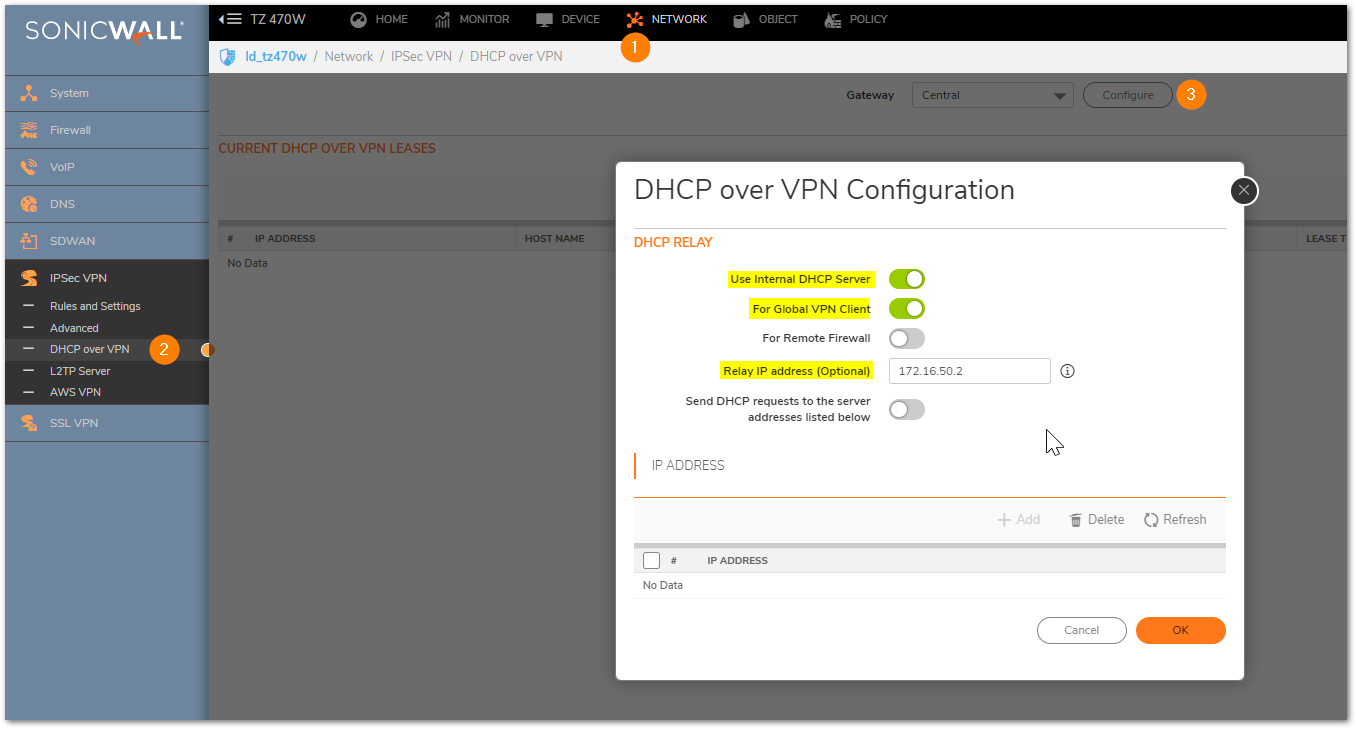Expand the Firewall sidebar section

[70, 130]
